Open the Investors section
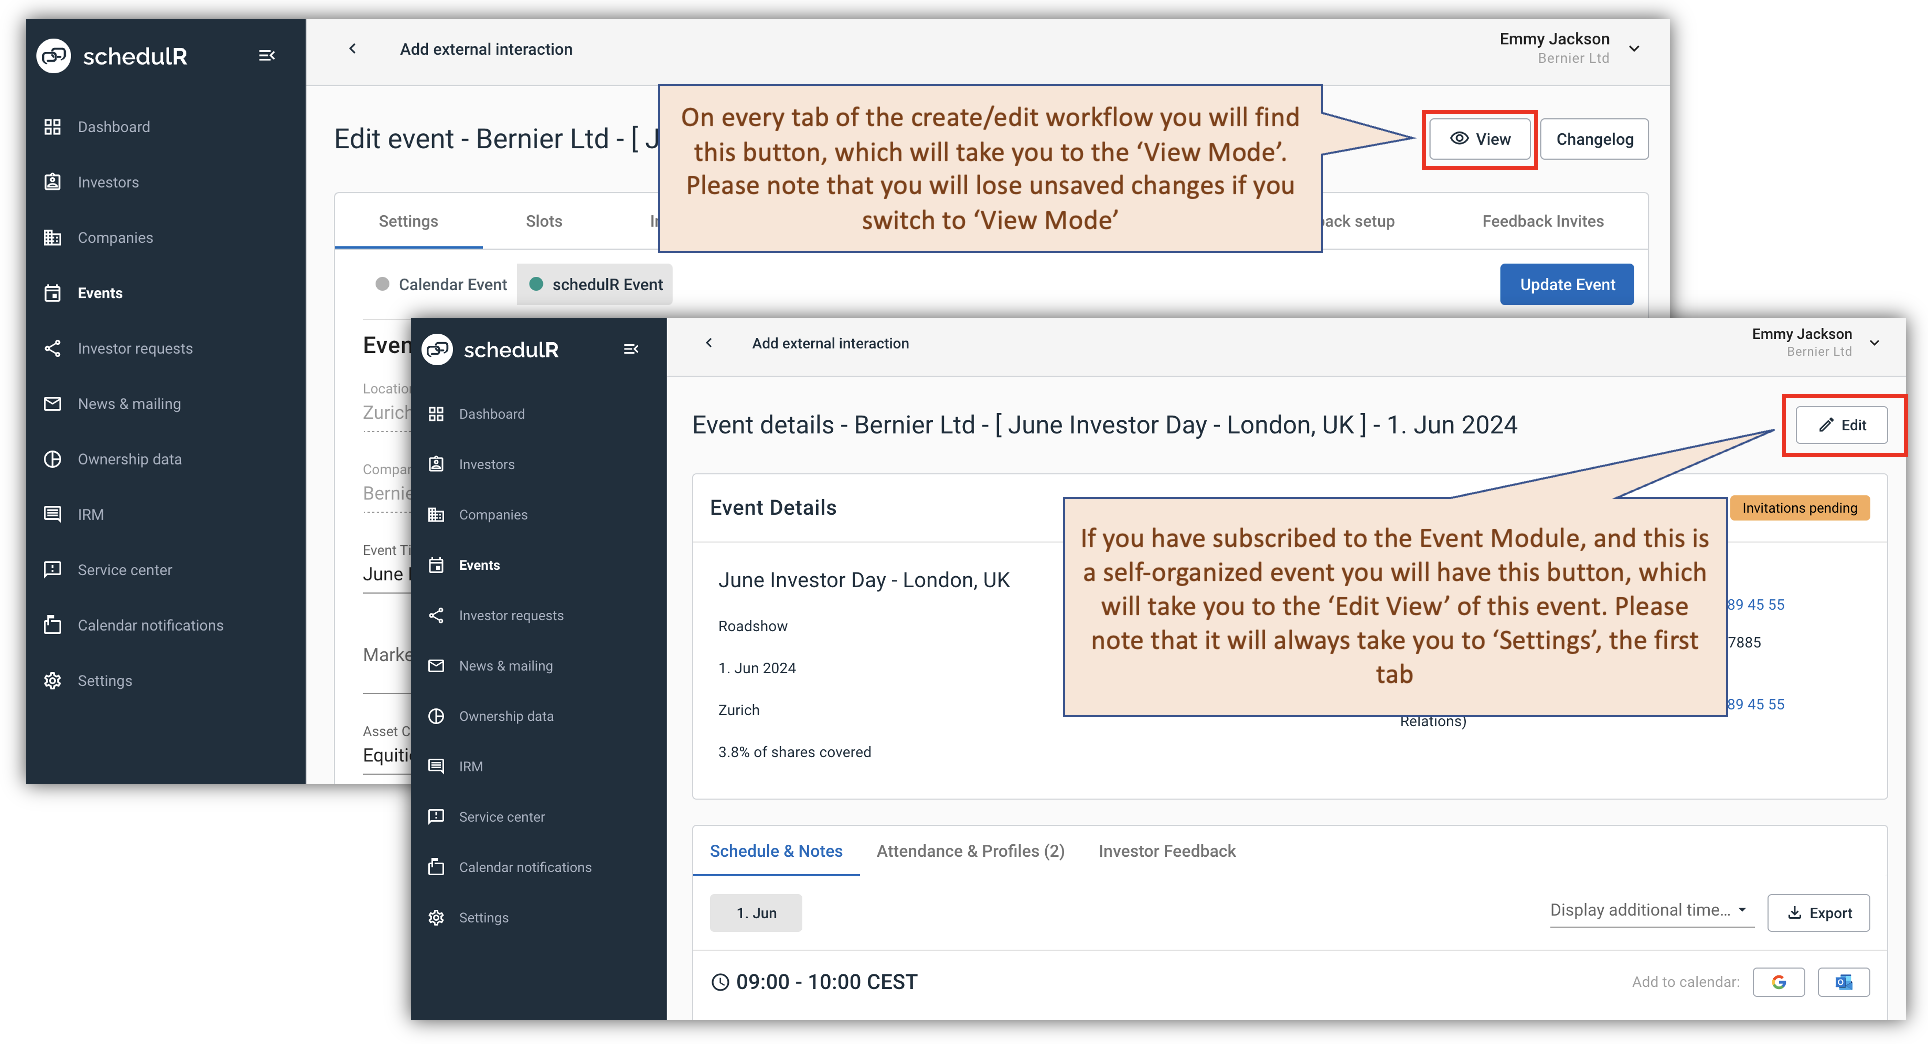Image resolution: width=1928 pixels, height=1044 pixels. pos(487,464)
